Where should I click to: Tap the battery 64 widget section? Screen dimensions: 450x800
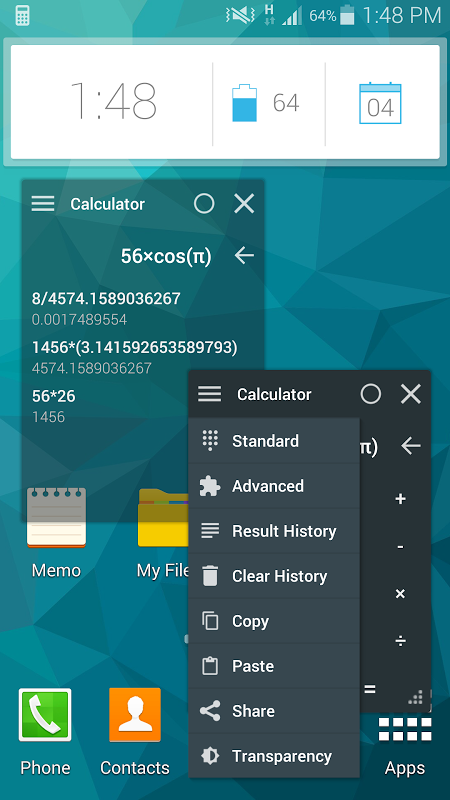point(265,104)
